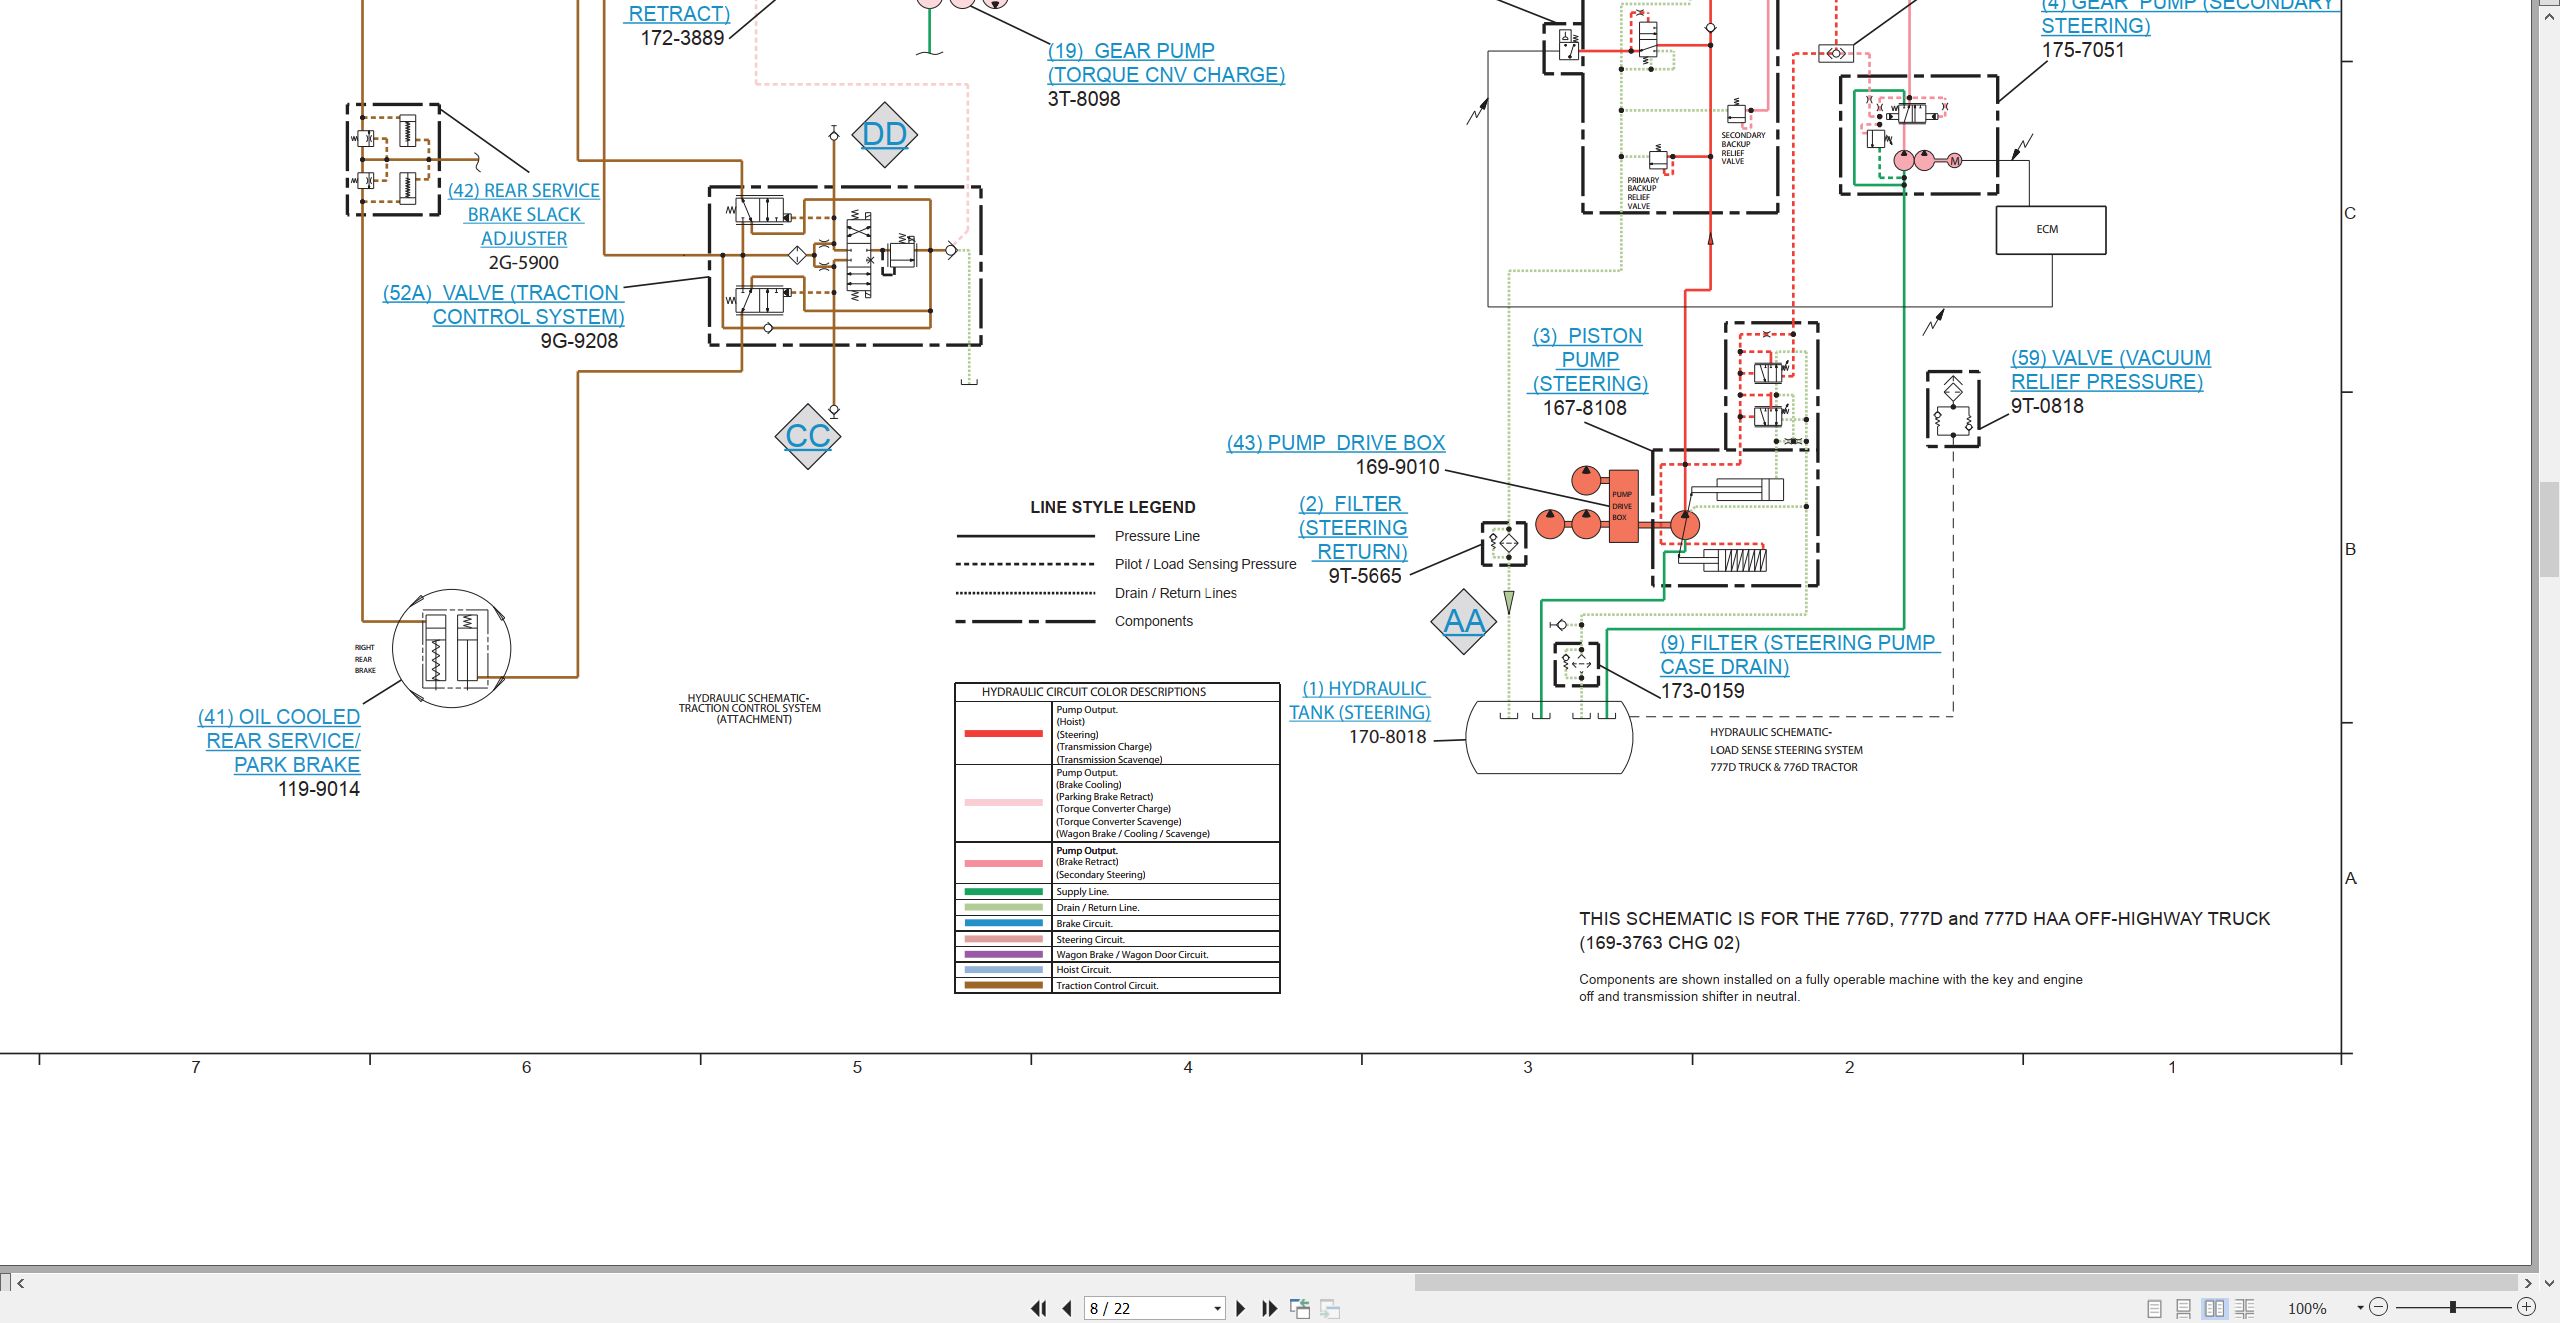Viewport: 2560px width, 1323px height.
Task: Click the part number 175-7051
Action: pyautogui.click(x=2083, y=50)
